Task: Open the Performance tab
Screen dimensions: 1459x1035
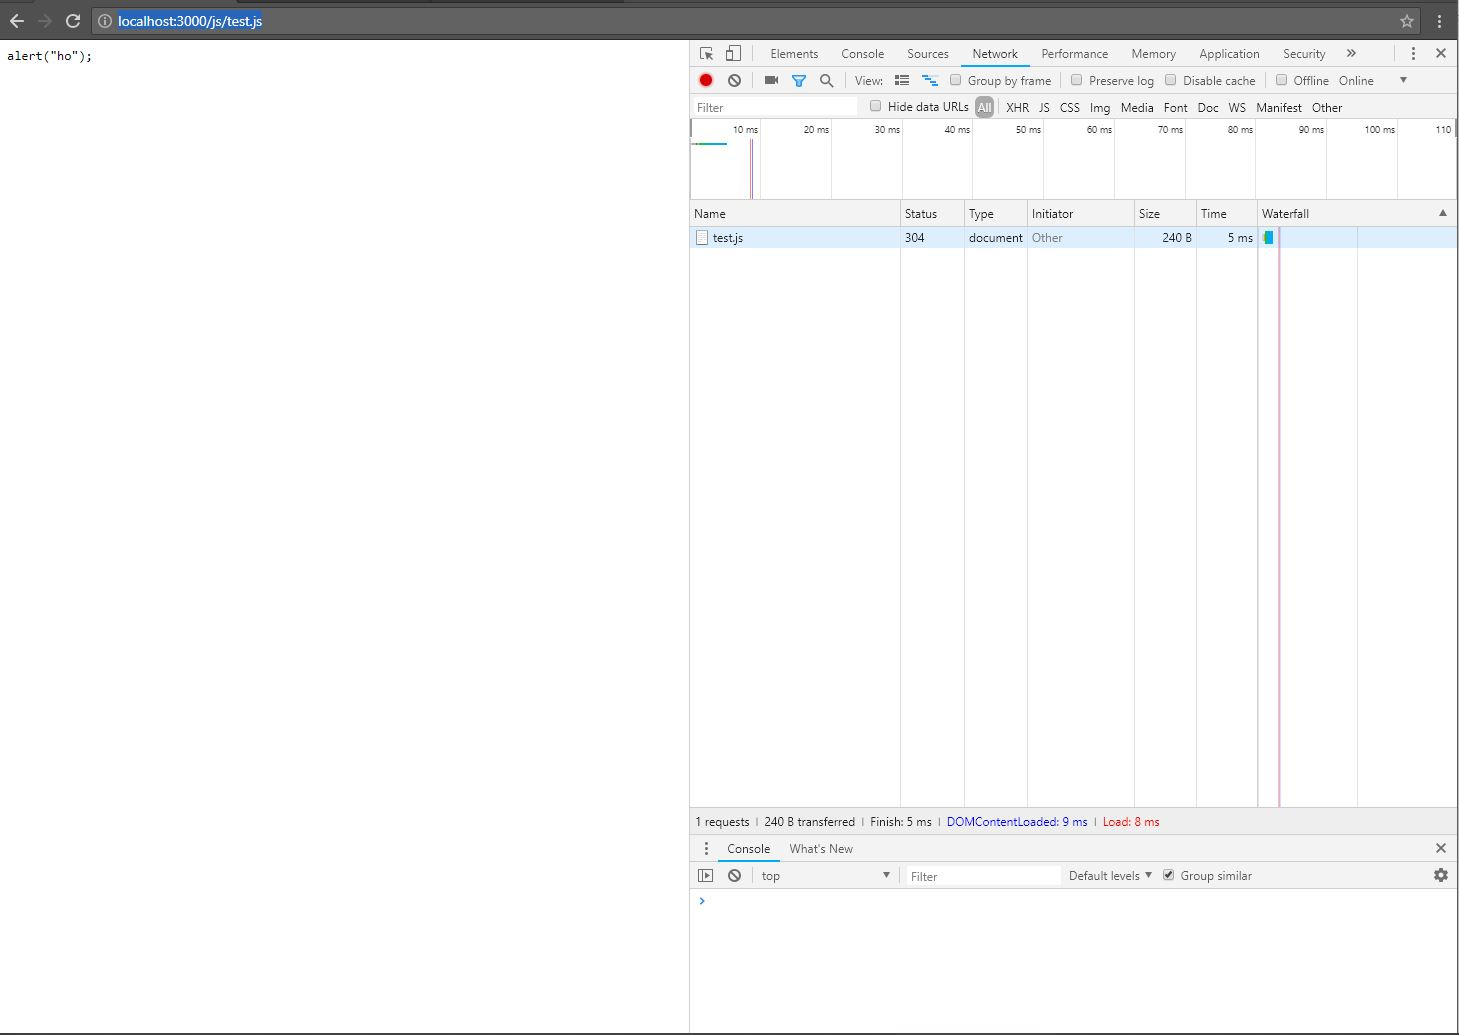Action: [1075, 54]
